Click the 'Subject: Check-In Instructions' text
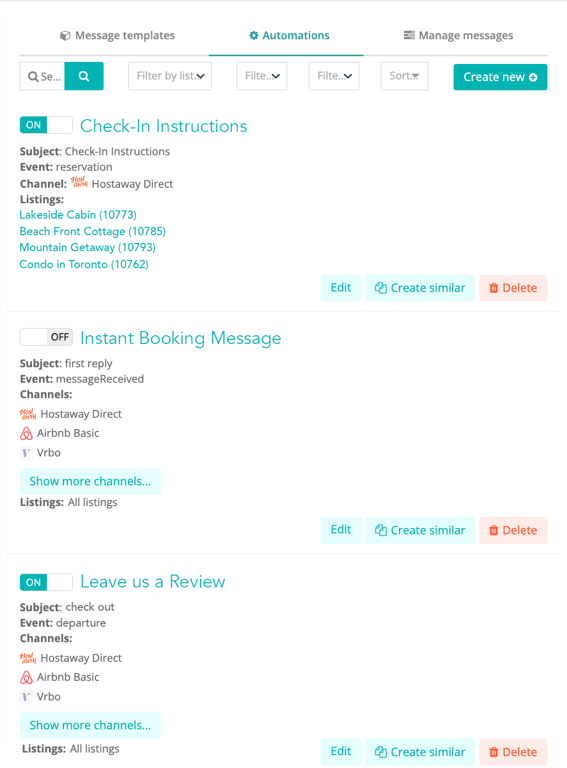 [x=94, y=151]
